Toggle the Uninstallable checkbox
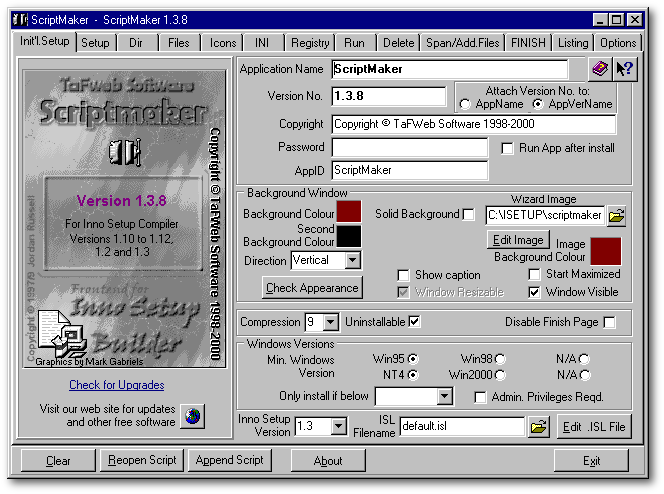Screen dimensions: 664x494 click(414, 322)
